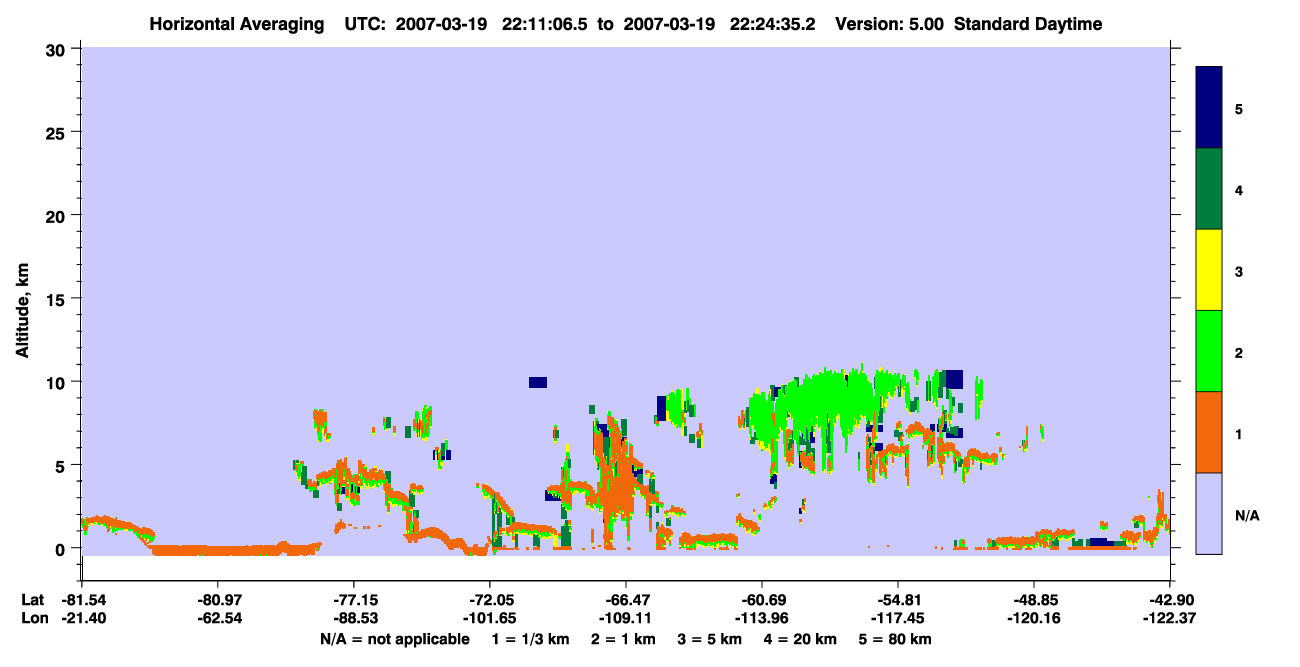Click the y-axis tick label 10
This screenshot has height=667, width=1300.
click(58, 382)
